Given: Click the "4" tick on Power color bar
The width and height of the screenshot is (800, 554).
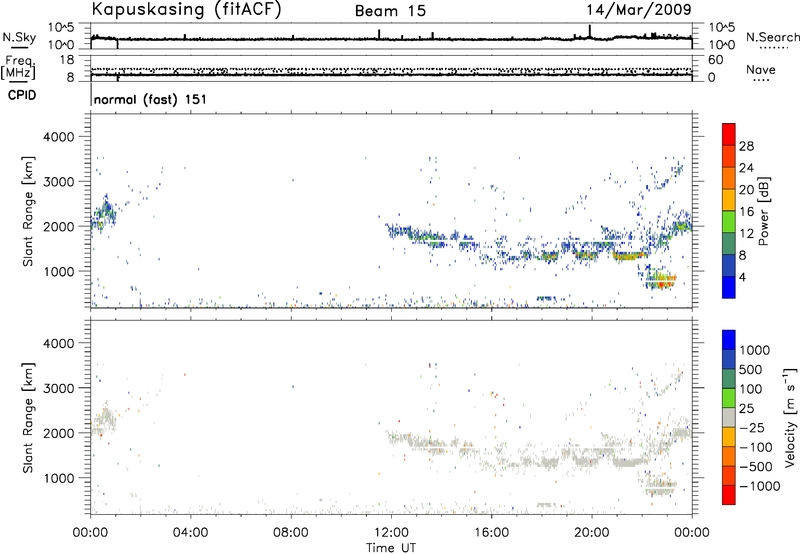Looking at the screenshot, I should 742,277.
